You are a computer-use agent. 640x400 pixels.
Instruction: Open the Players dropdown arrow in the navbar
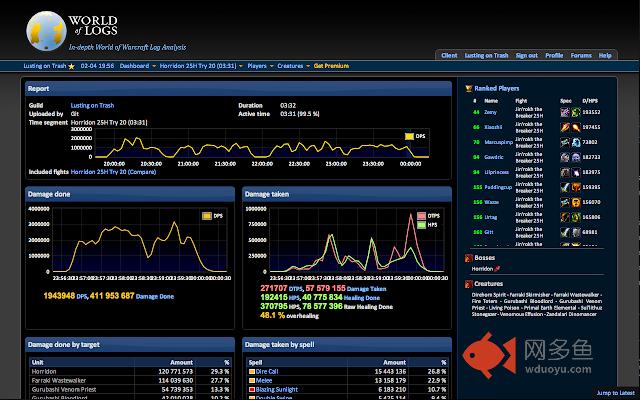click(x=271, y=66)
